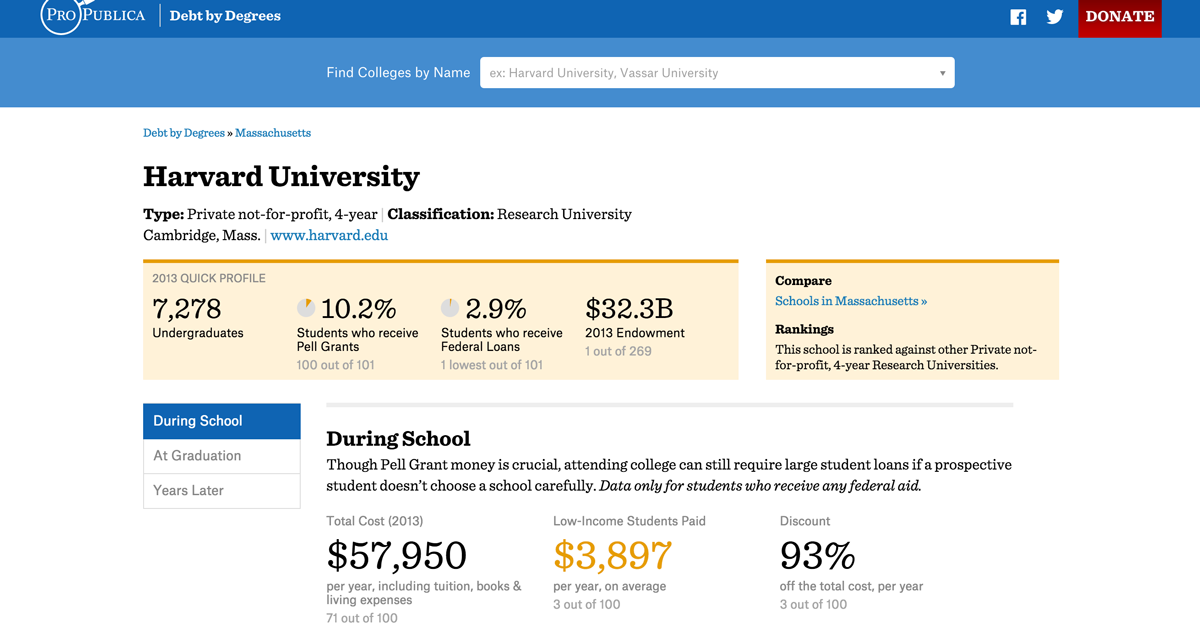
Task: Click the Federal Loans pie chart icon
Action: 450,307
